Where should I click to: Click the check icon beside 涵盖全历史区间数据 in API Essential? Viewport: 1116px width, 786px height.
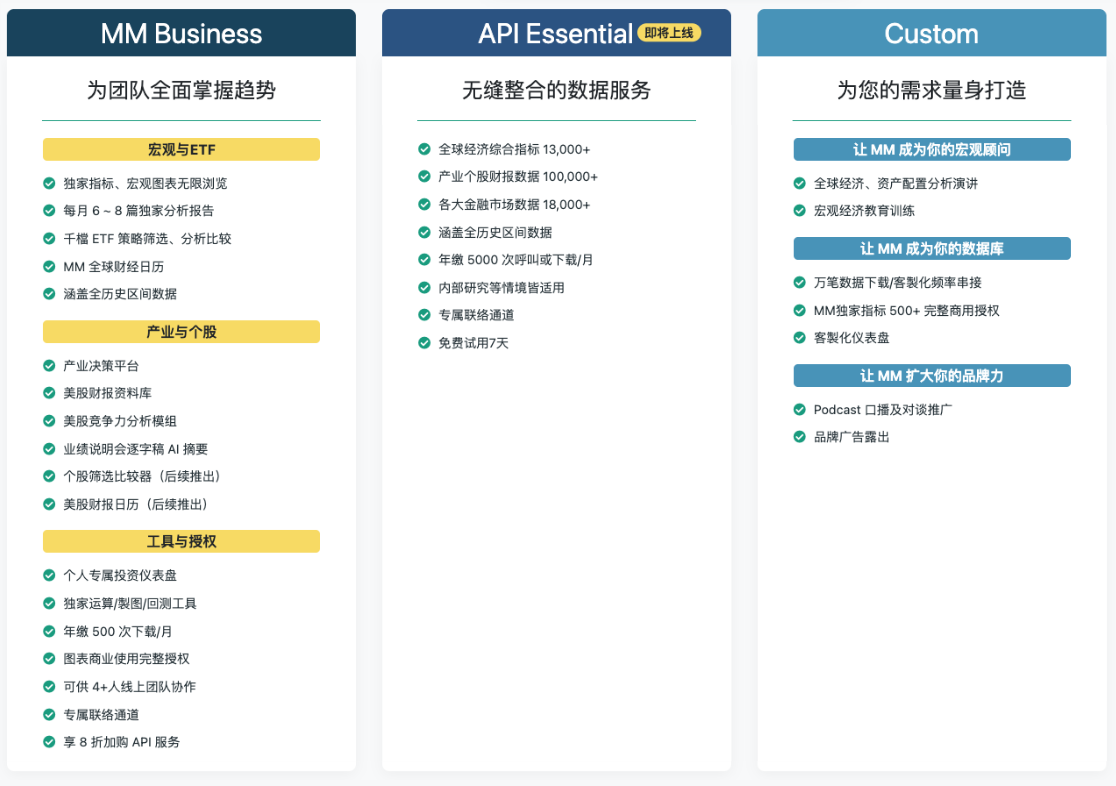(424, 232)
